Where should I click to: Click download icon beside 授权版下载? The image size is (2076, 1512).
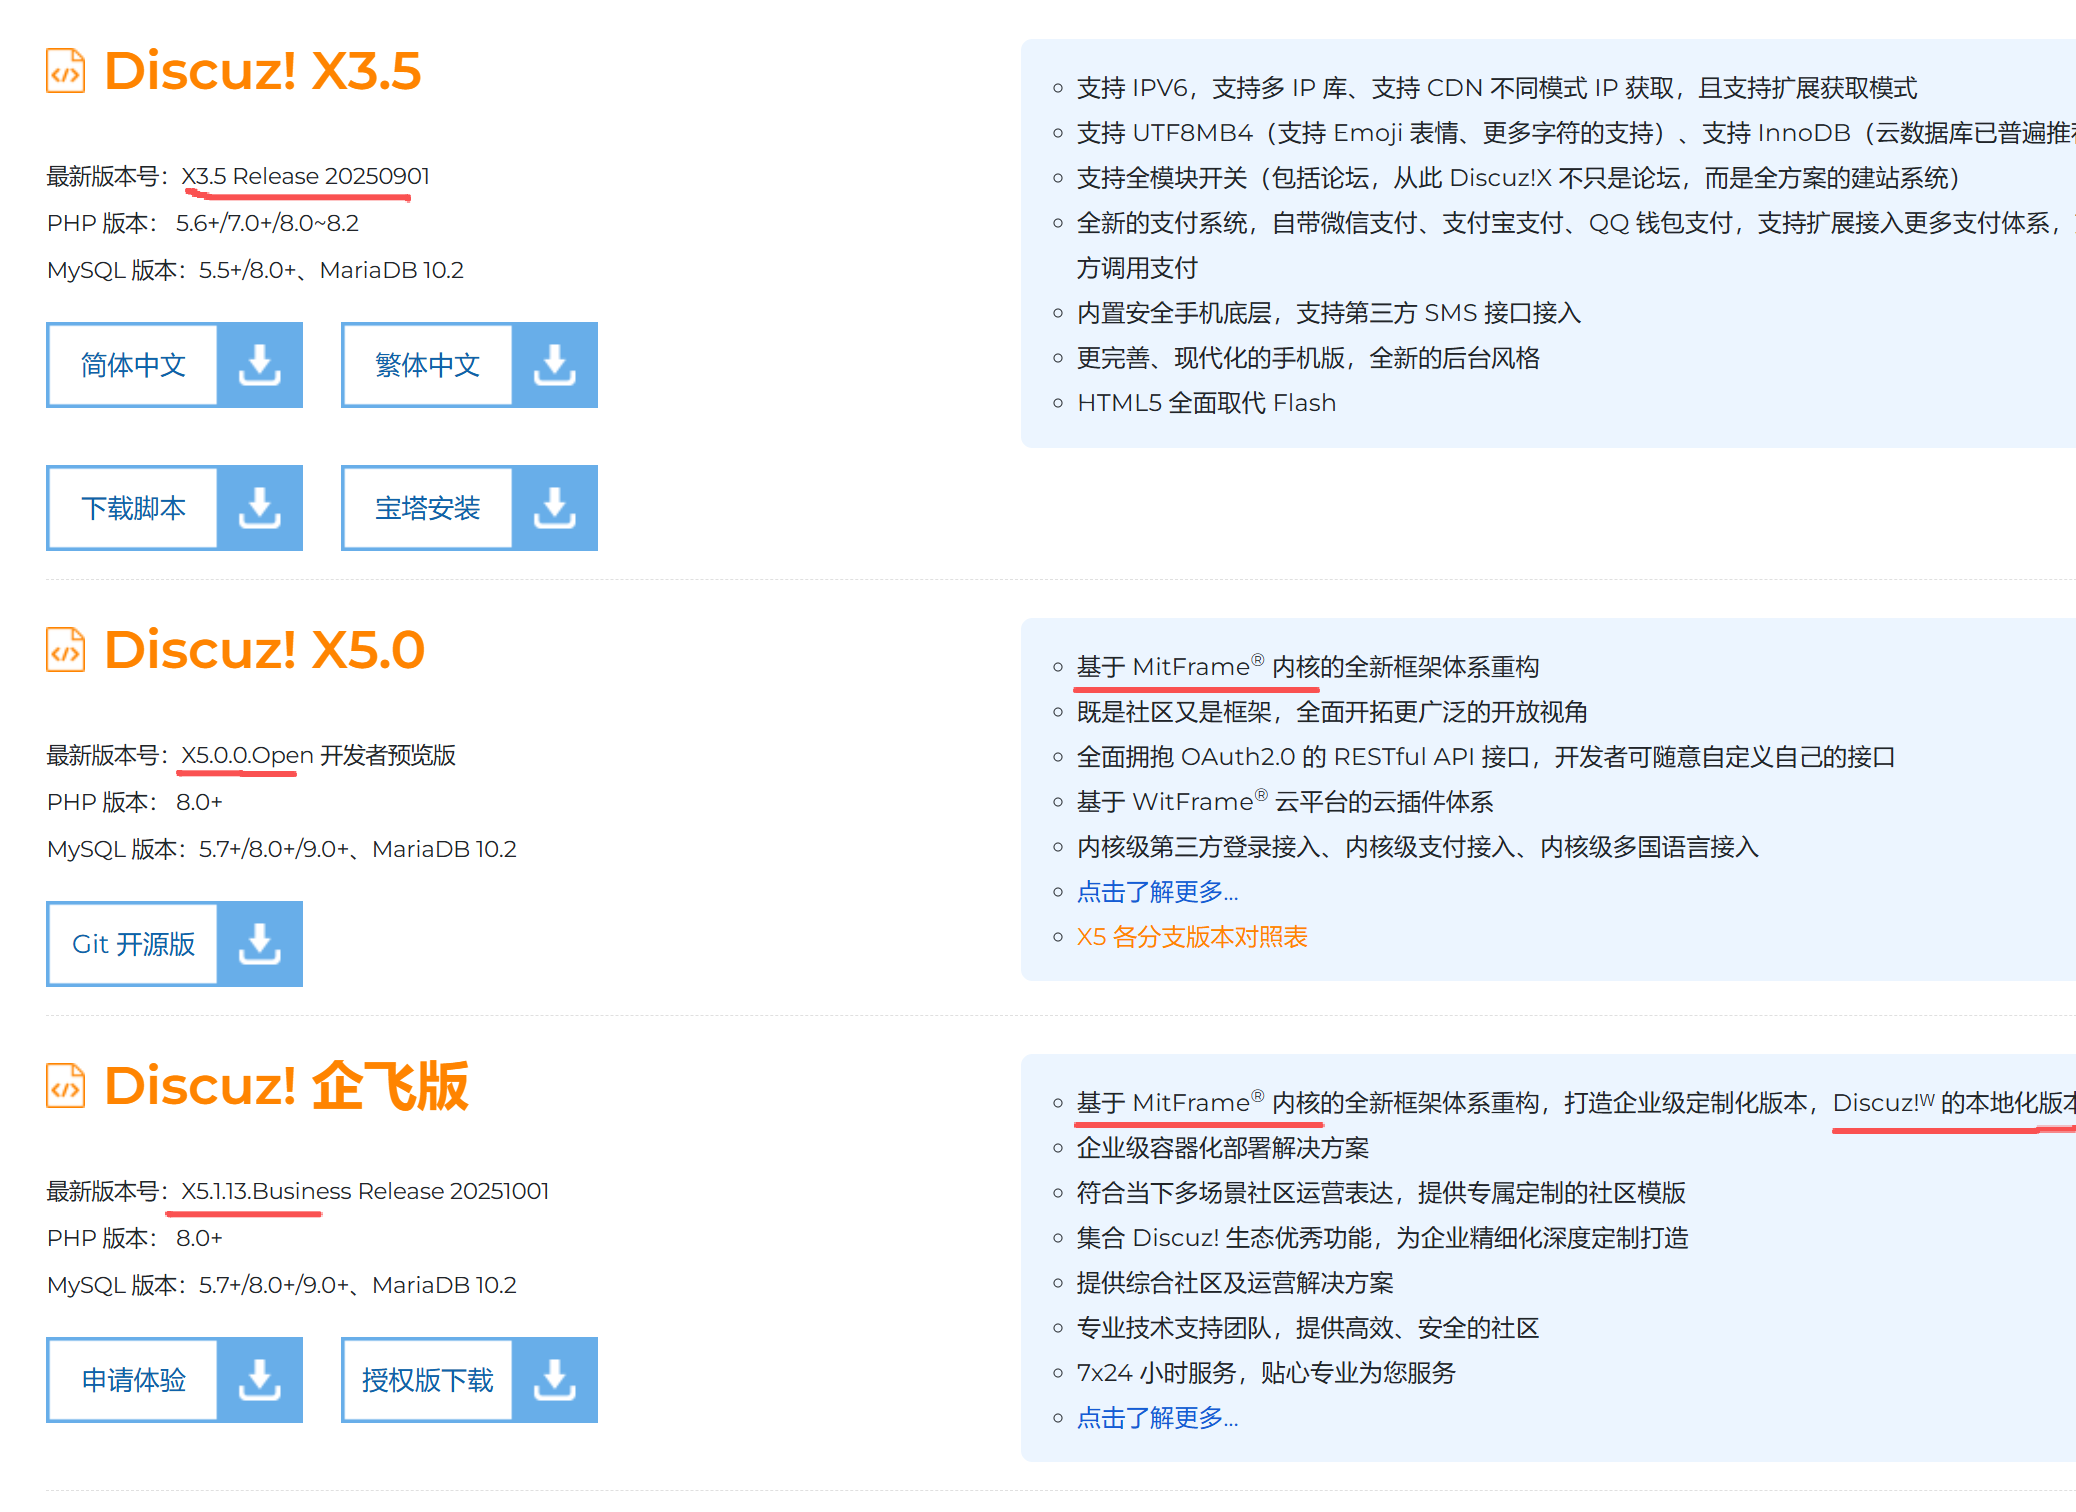click(554, 1380)
